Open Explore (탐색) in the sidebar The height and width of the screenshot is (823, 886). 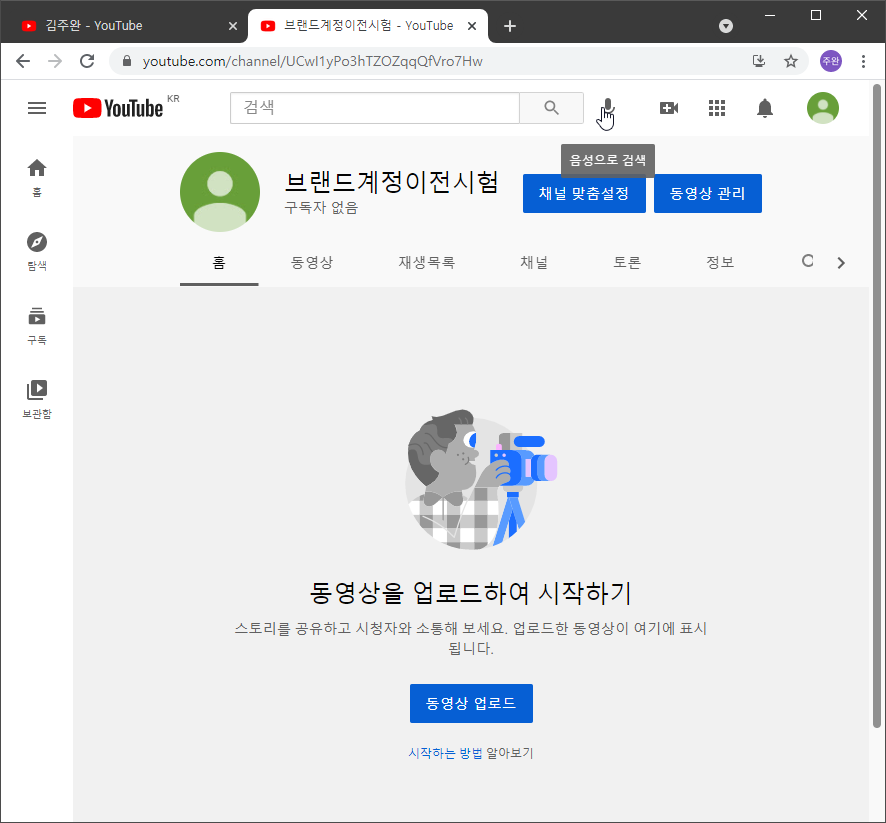pos(37,251)
